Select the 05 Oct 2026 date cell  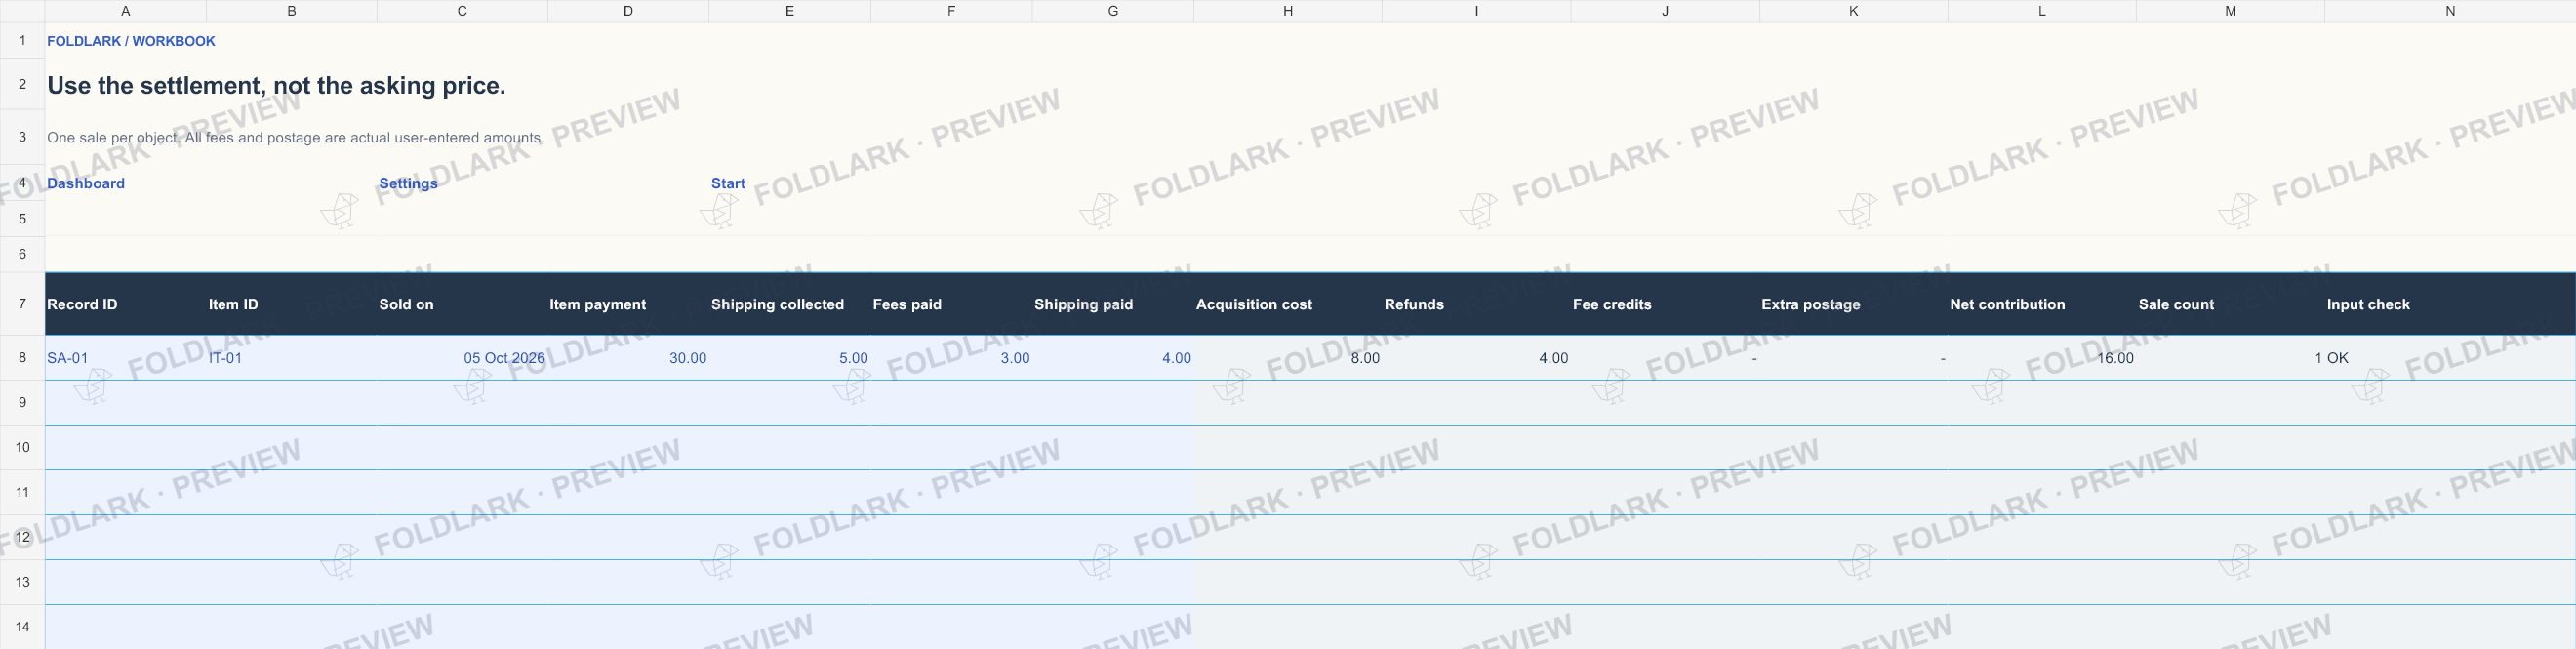tap(462, 358)
